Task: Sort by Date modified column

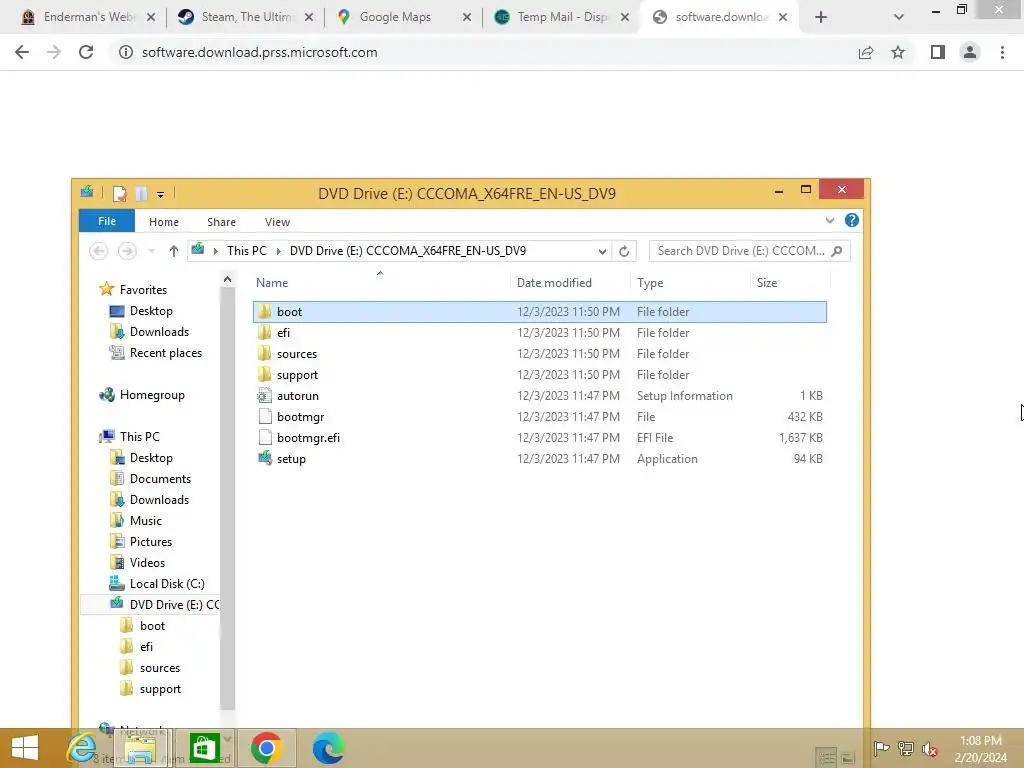Action: click(x=554, y=283)
